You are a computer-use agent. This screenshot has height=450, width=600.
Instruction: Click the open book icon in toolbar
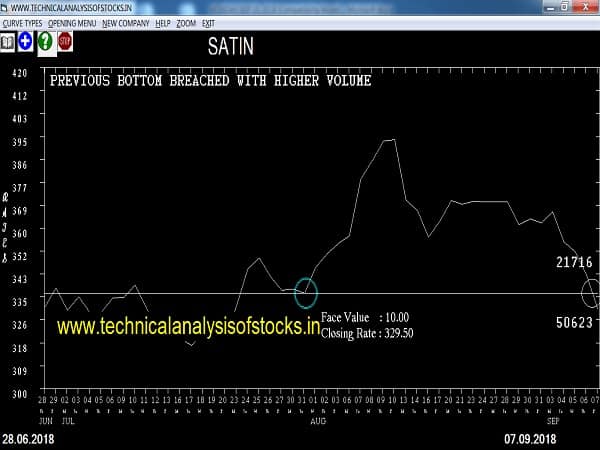click(x=8, y=42)
